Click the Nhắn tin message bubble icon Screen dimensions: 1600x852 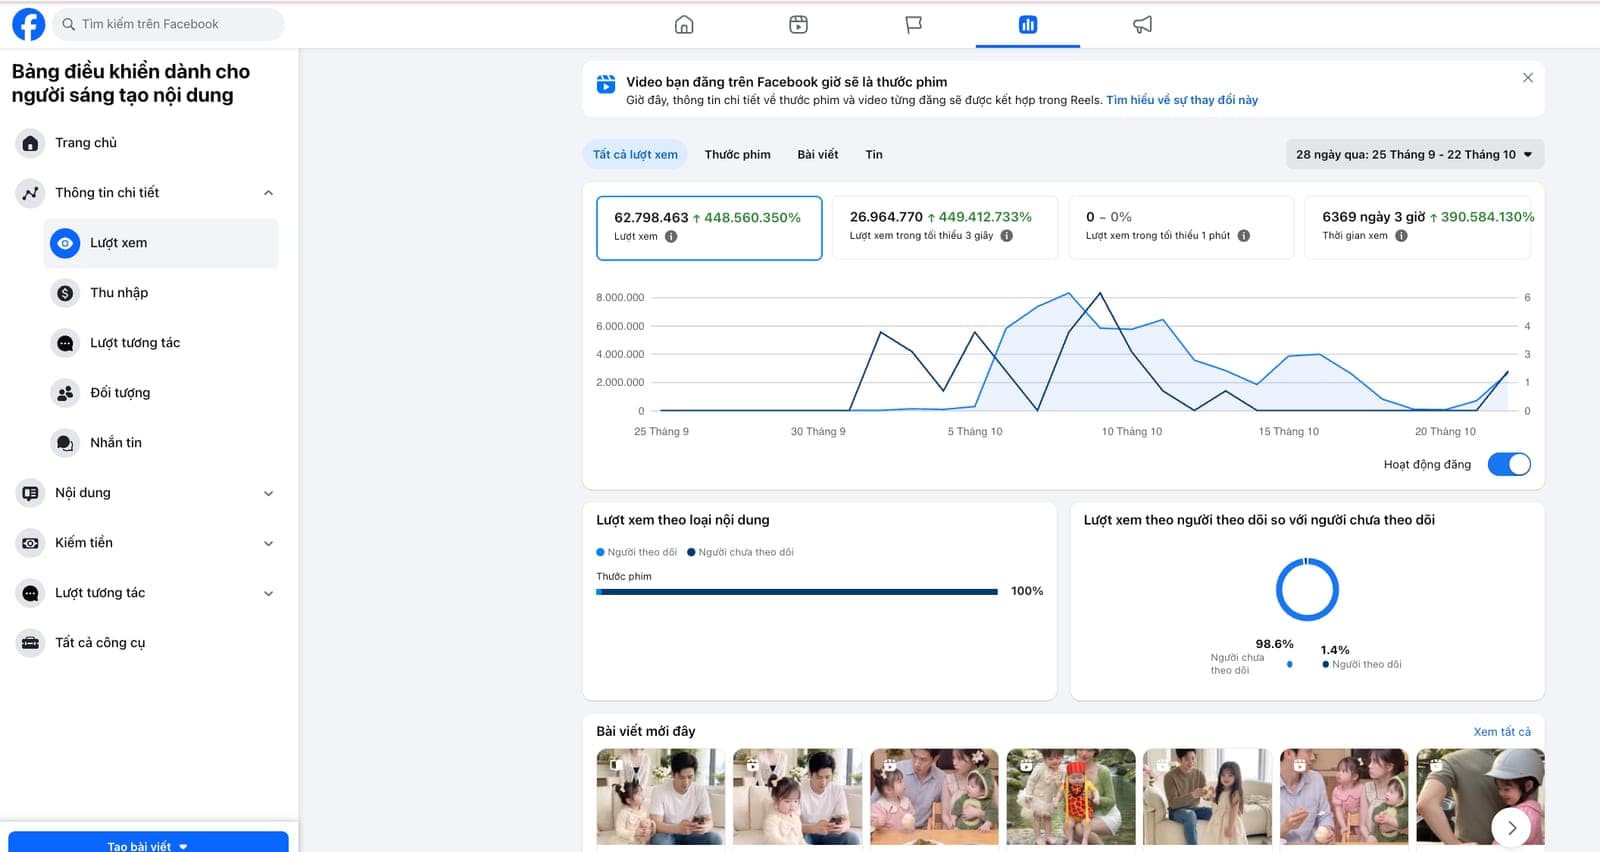[x=65, y=443]
